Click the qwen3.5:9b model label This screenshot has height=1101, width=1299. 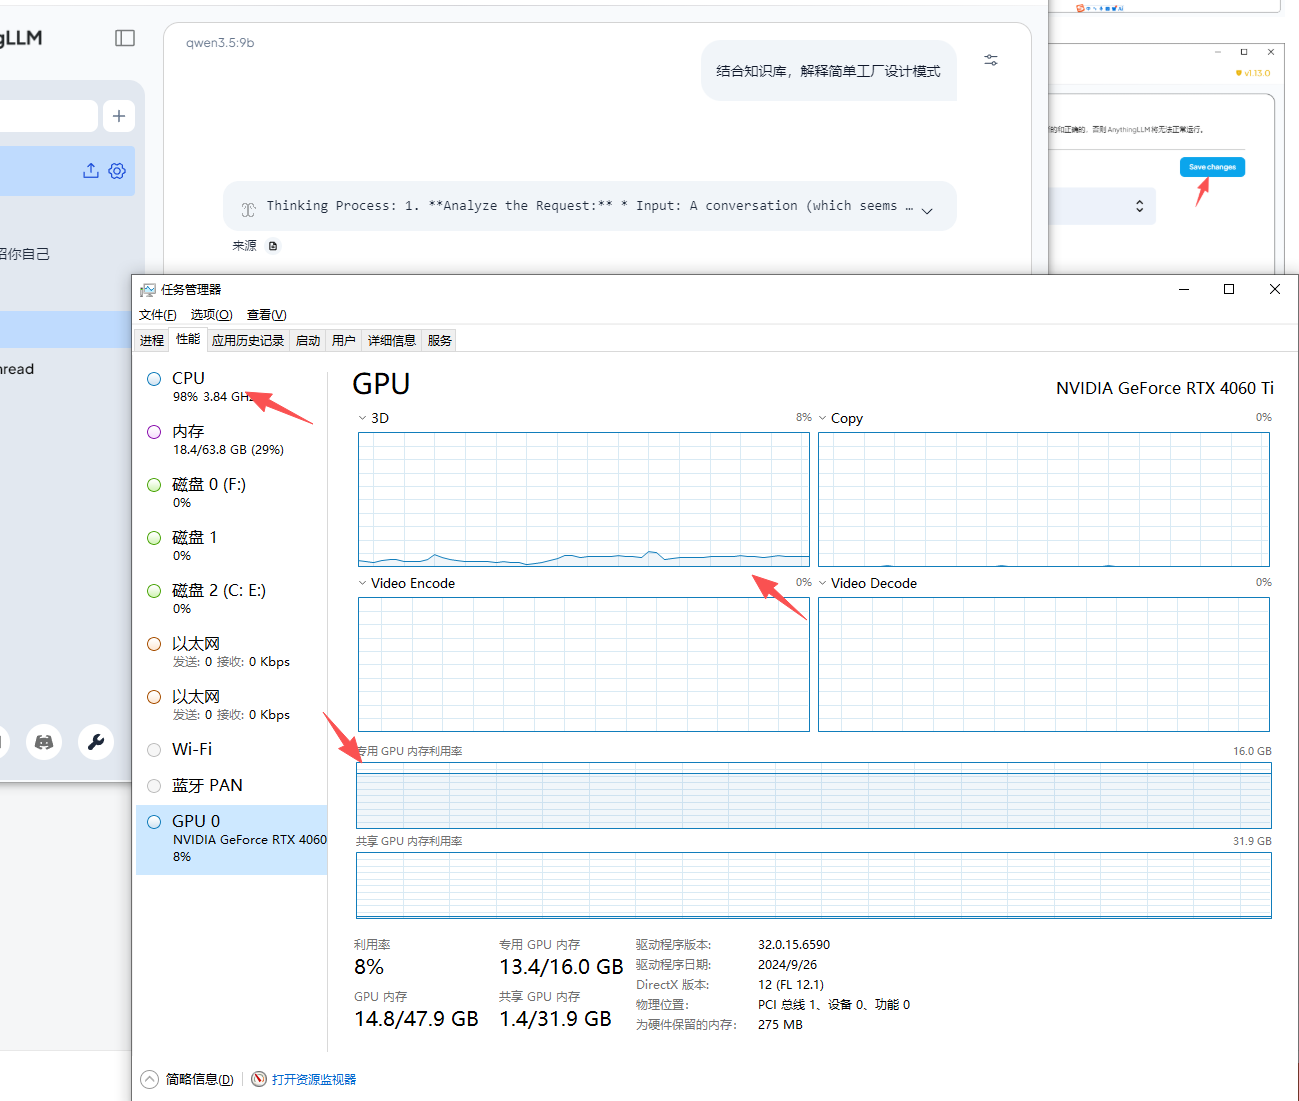pyautogui.click(x=220, y=43)
